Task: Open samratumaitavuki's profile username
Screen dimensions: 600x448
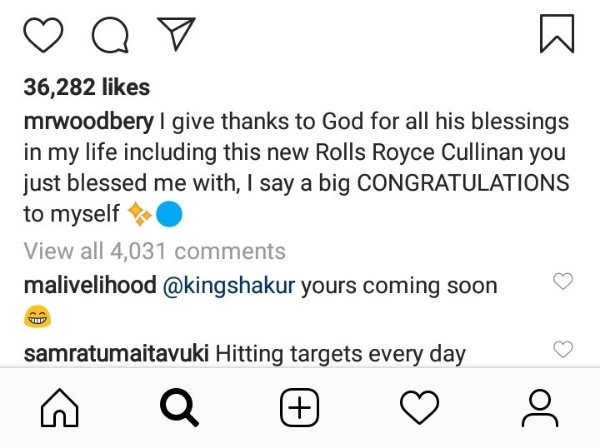Action: pos(116,354)
